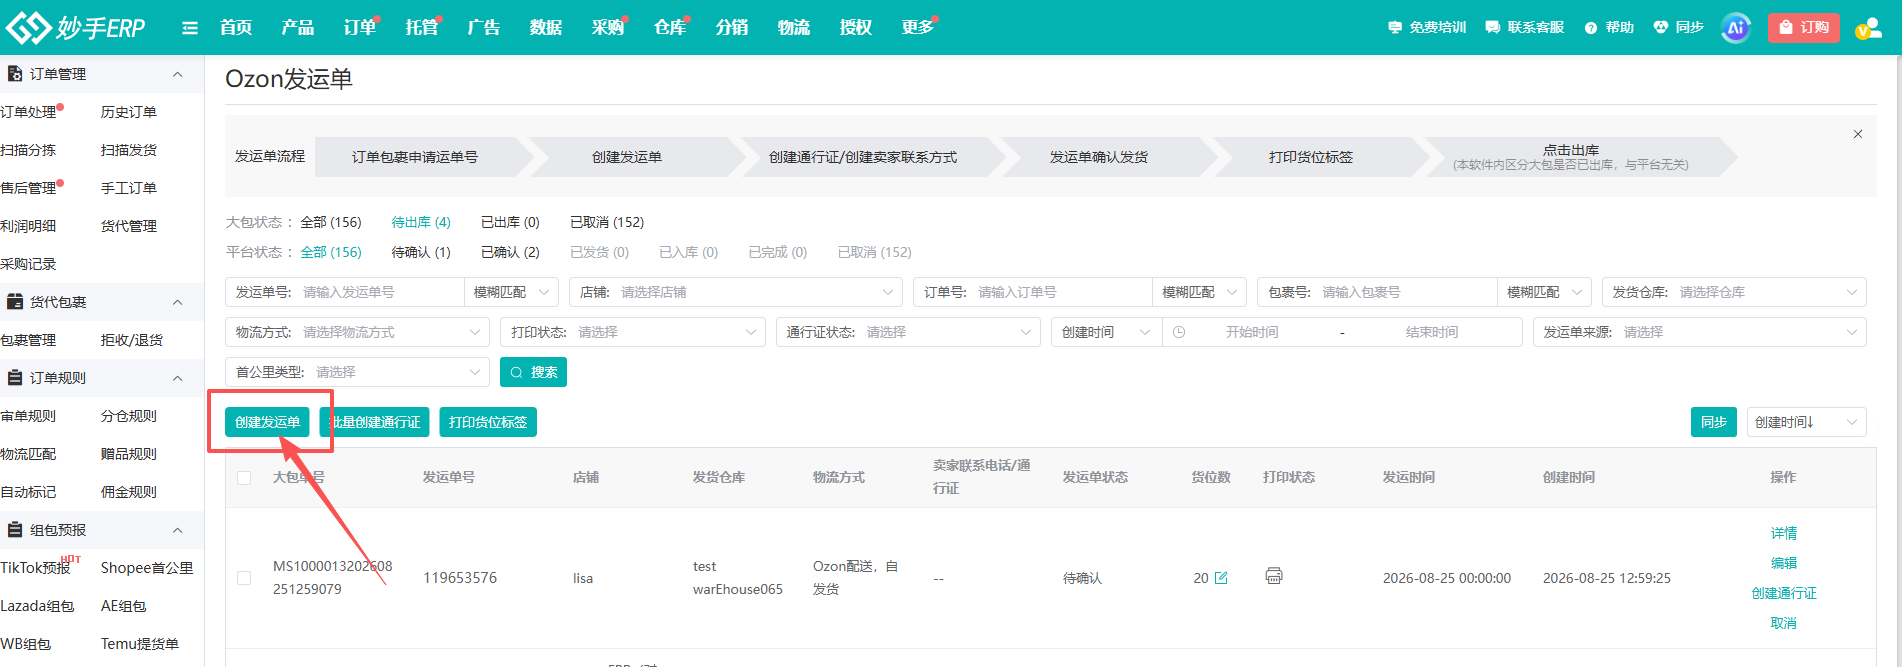Open 联系客服 in the top bar
The height and width of the screenshot is (667, 1902).
coord(1525,28)
